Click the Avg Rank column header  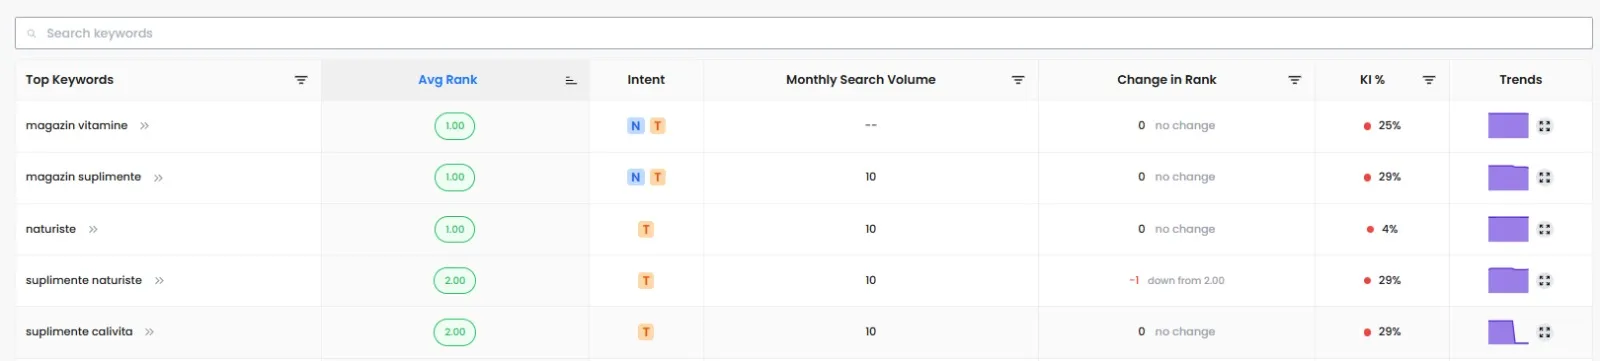click(447, 80)
